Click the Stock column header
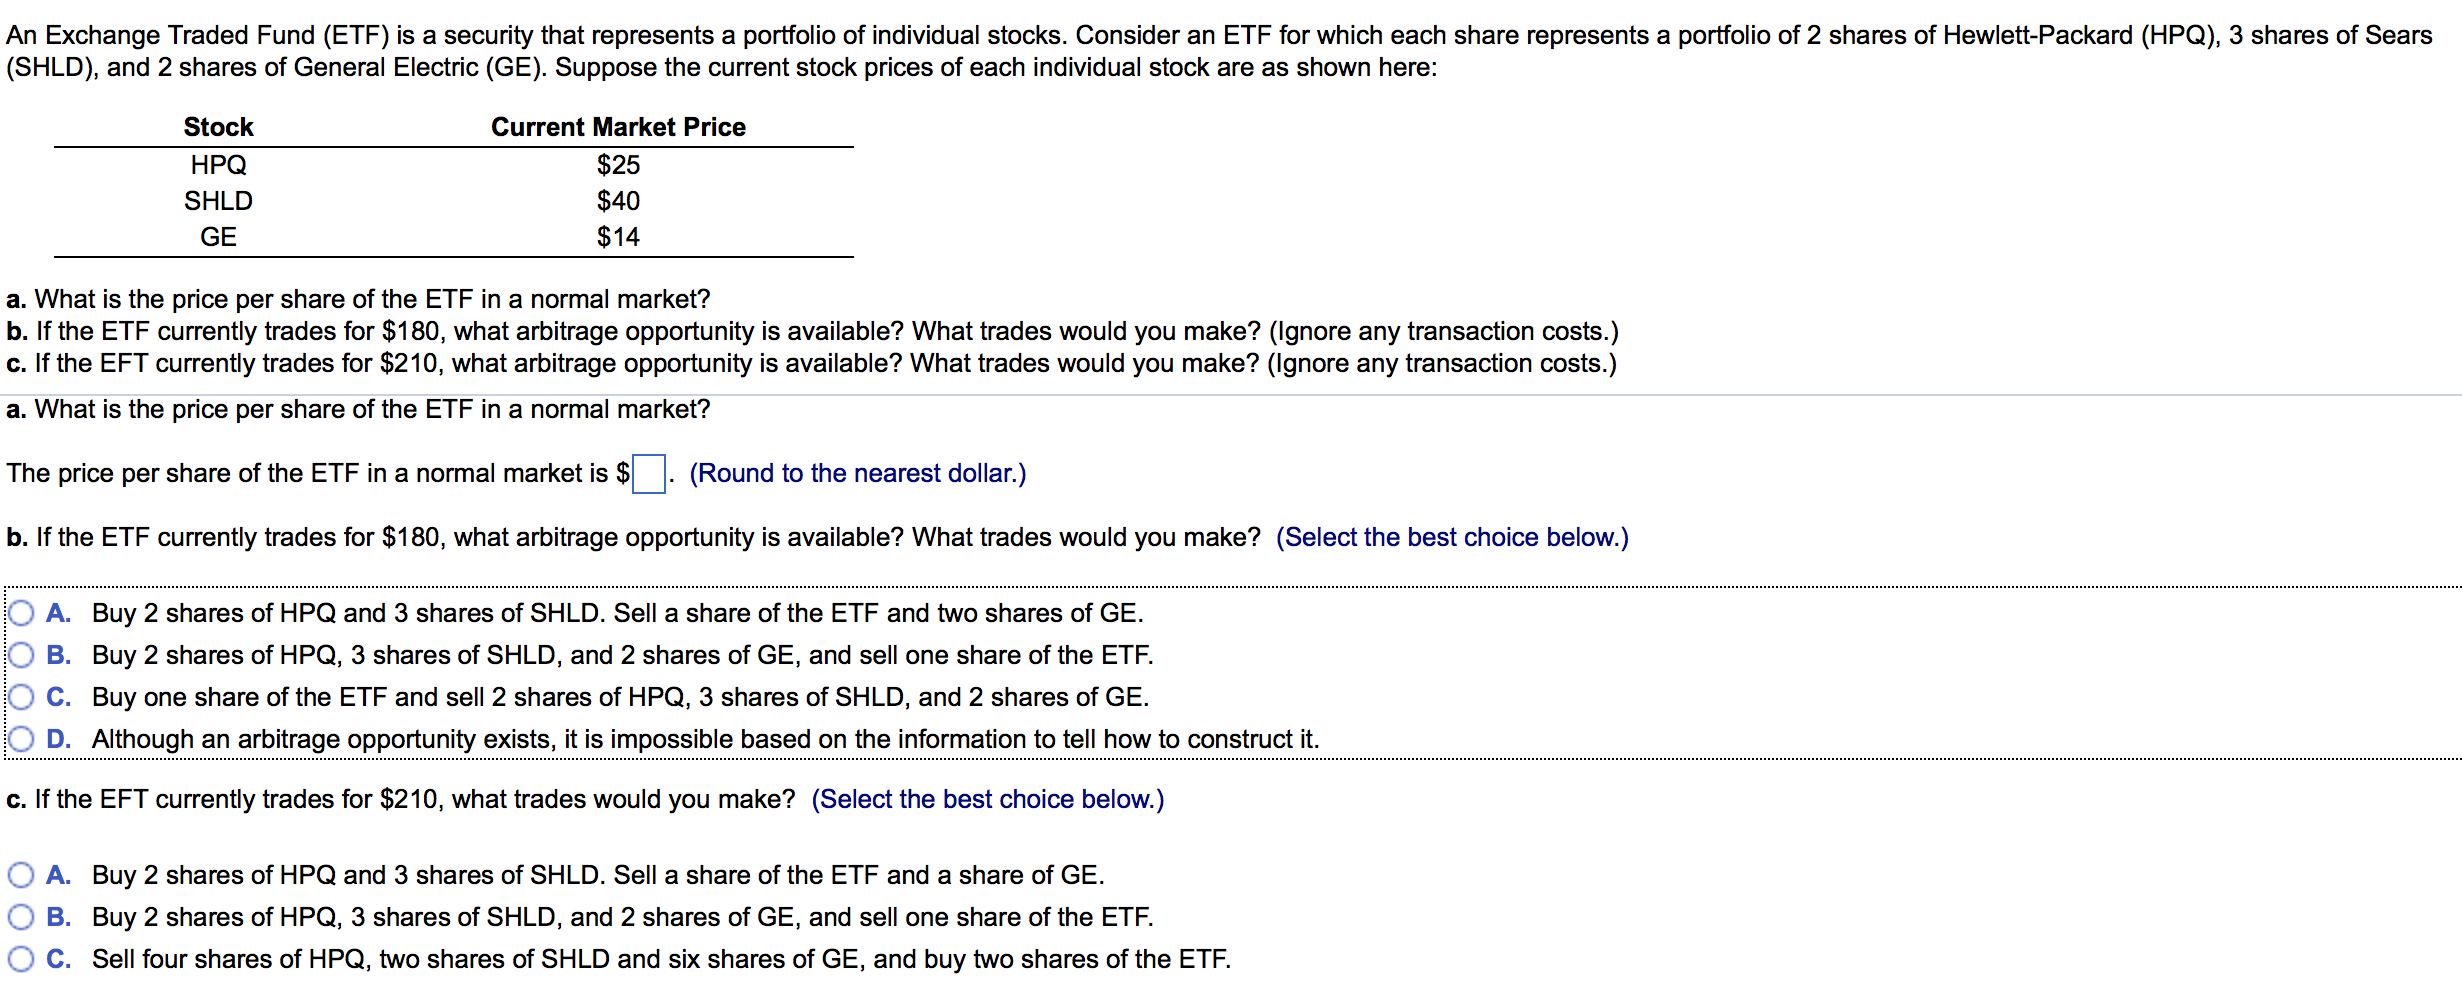The width and height of the screenshot is (2462, 1000). 218,126
